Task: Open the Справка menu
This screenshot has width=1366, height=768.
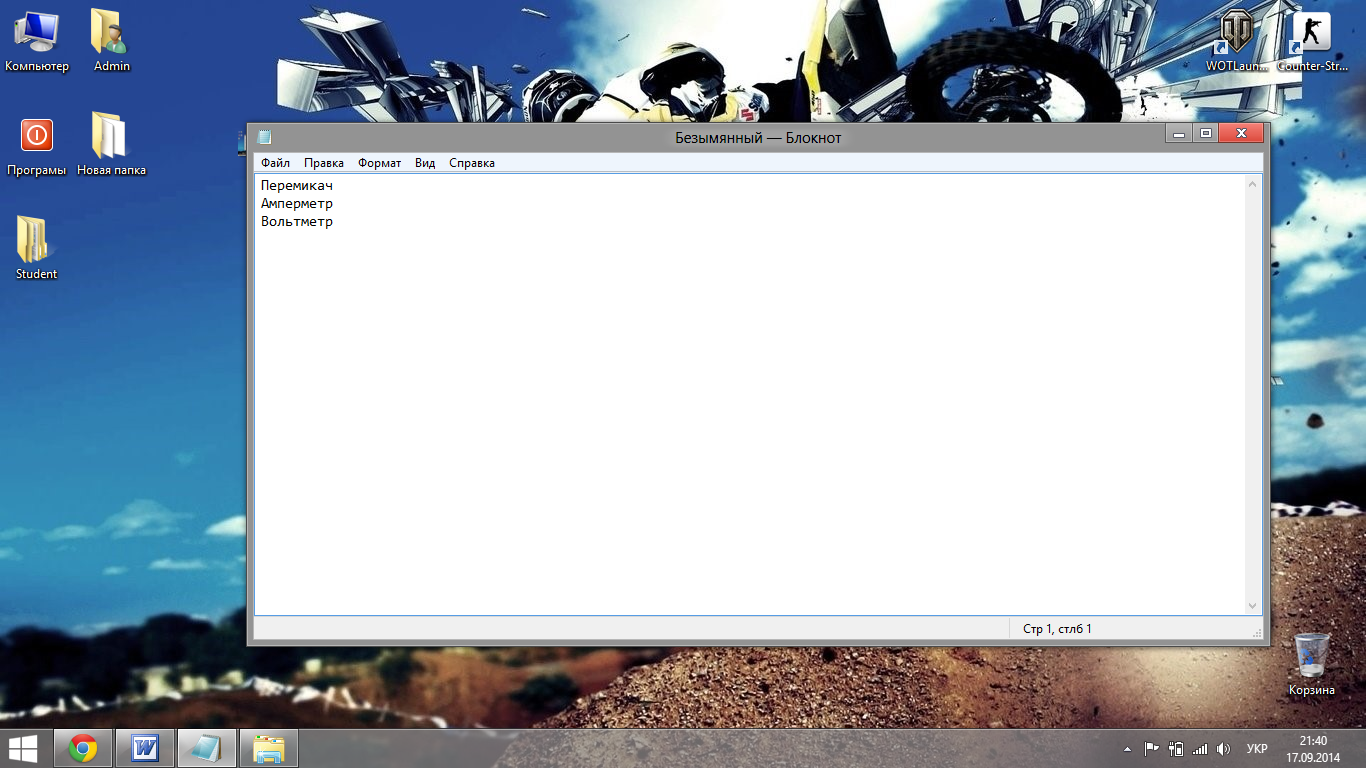Action: [x=472, y=163]
